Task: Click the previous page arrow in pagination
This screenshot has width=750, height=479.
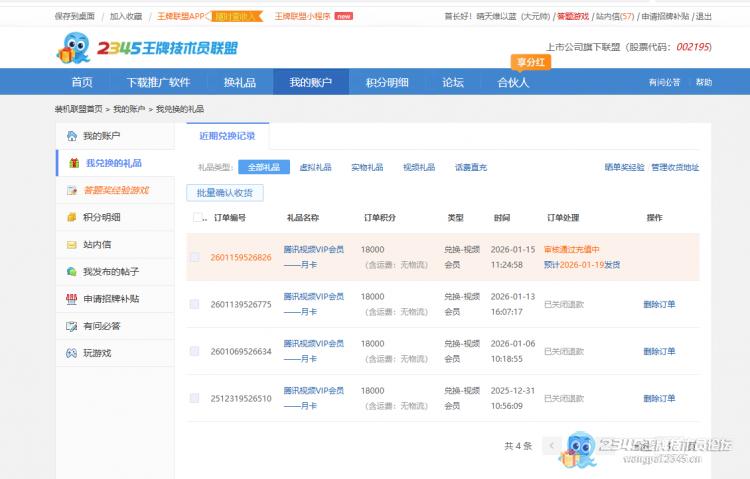Action: (x=551, y=445)
